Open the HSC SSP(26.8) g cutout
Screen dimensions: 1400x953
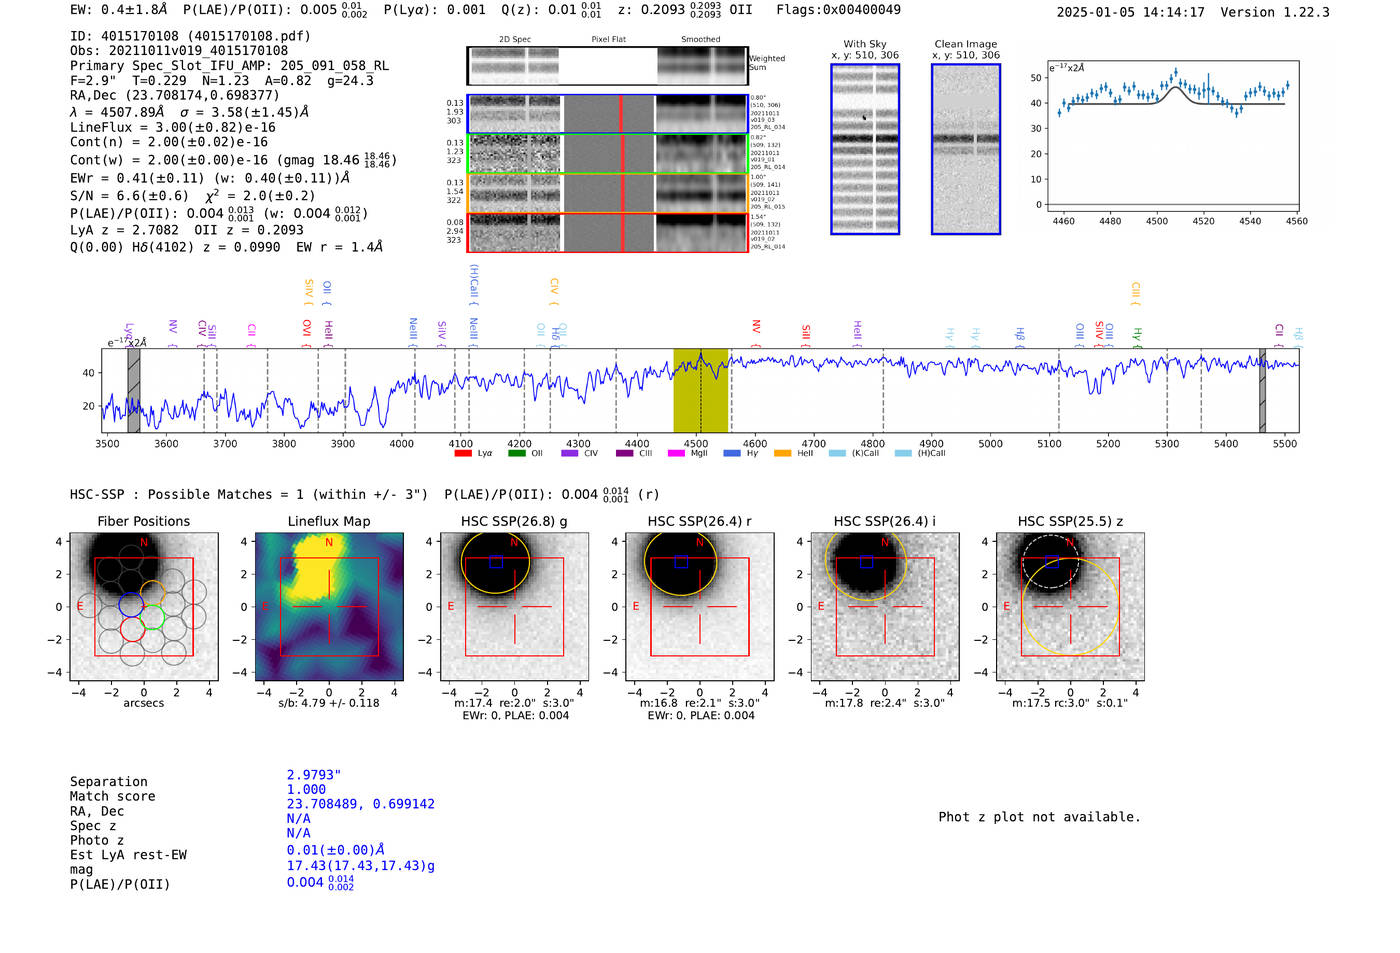point(514,607)
